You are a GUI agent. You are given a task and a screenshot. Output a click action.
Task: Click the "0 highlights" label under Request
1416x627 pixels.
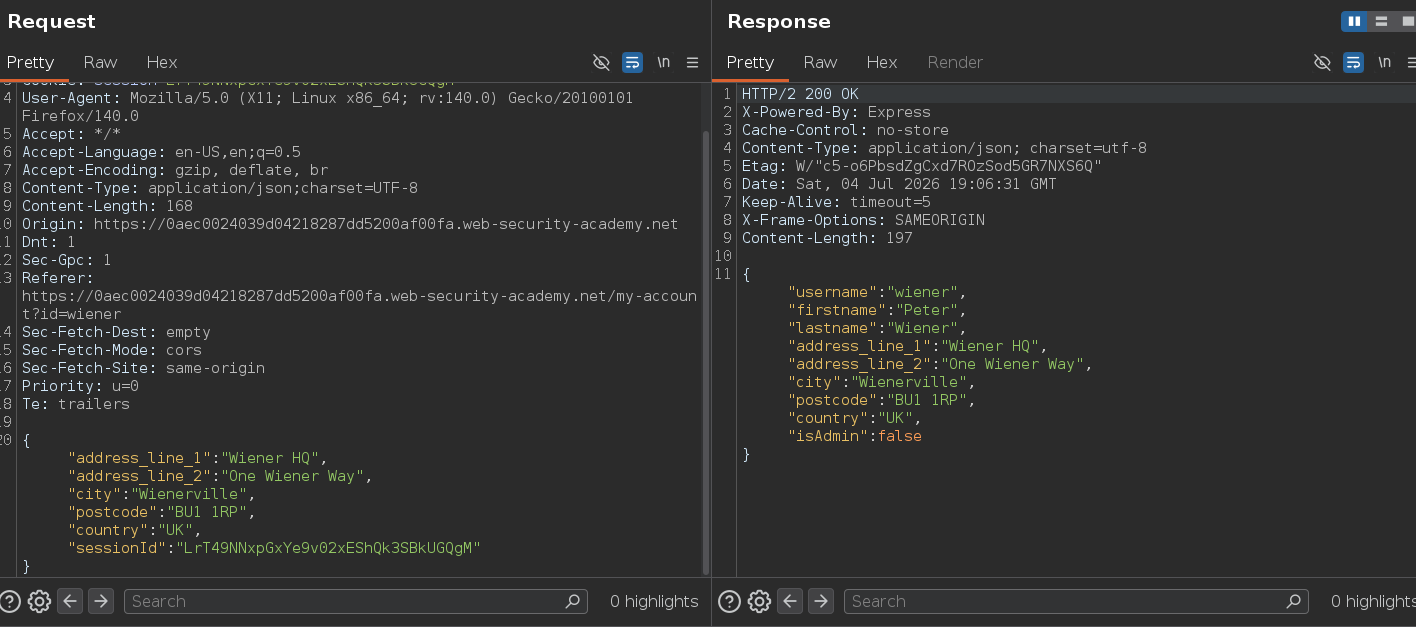click(654, 601)
